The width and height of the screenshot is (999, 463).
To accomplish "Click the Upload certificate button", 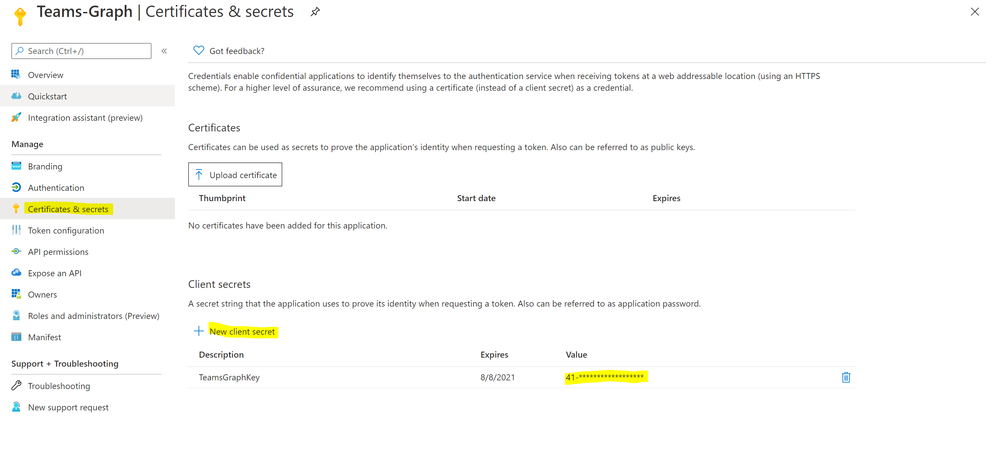I will point(235,175).
